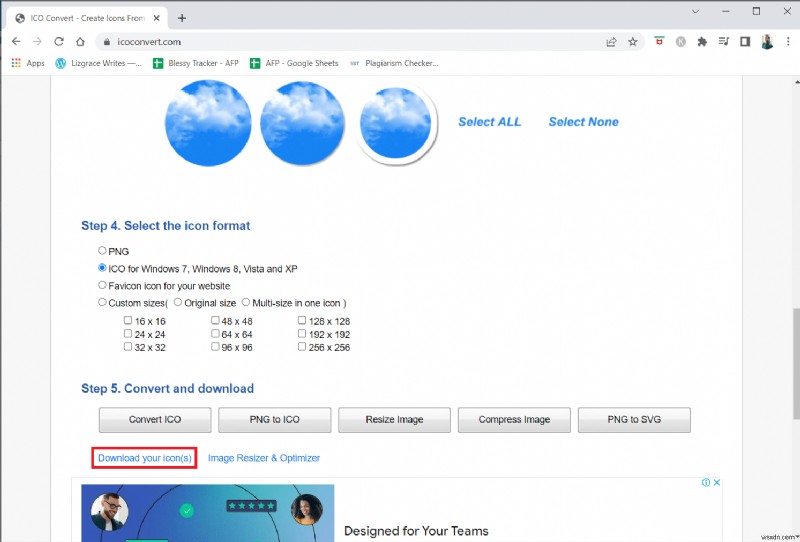Open Lizgrace Writes bookmark
800x542 pixels.
point(98,63)
